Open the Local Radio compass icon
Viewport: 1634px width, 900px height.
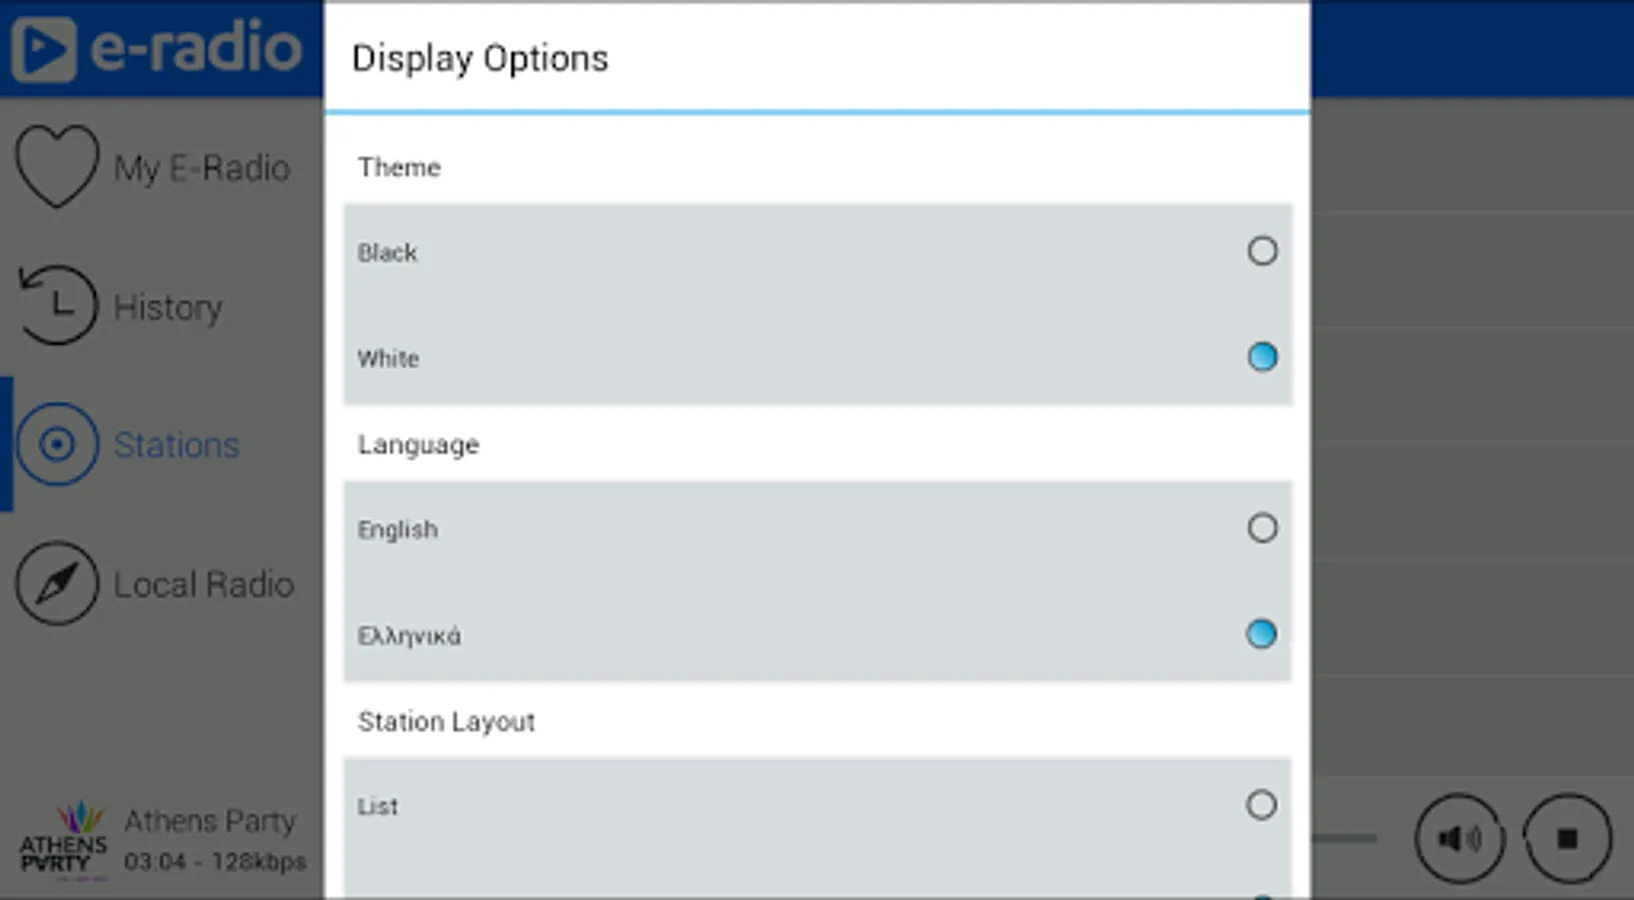tap(57, 583)
